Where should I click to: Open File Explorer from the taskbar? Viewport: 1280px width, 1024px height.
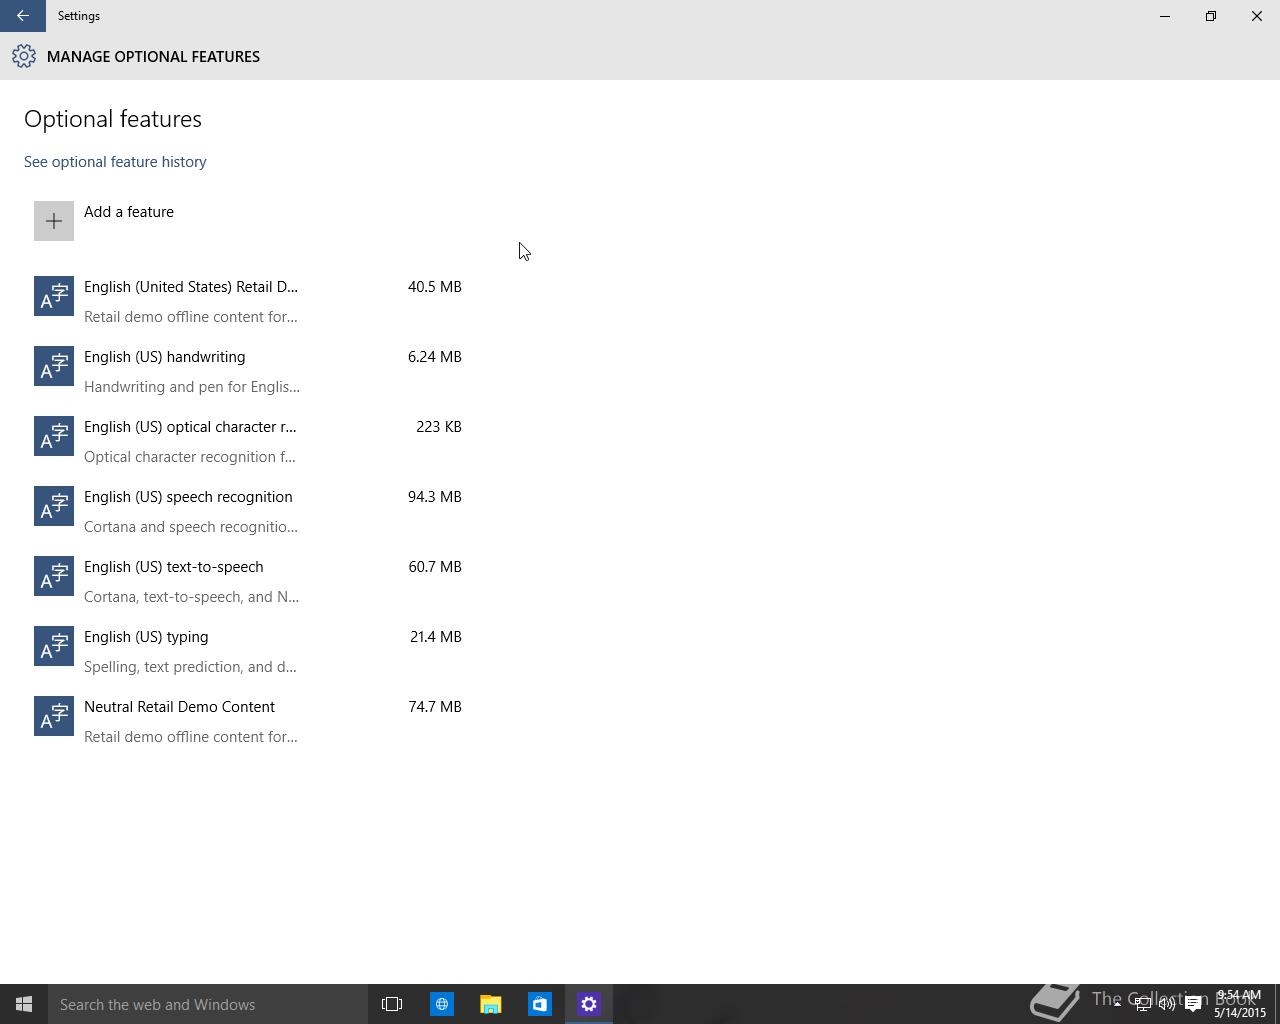point(490,1004)
